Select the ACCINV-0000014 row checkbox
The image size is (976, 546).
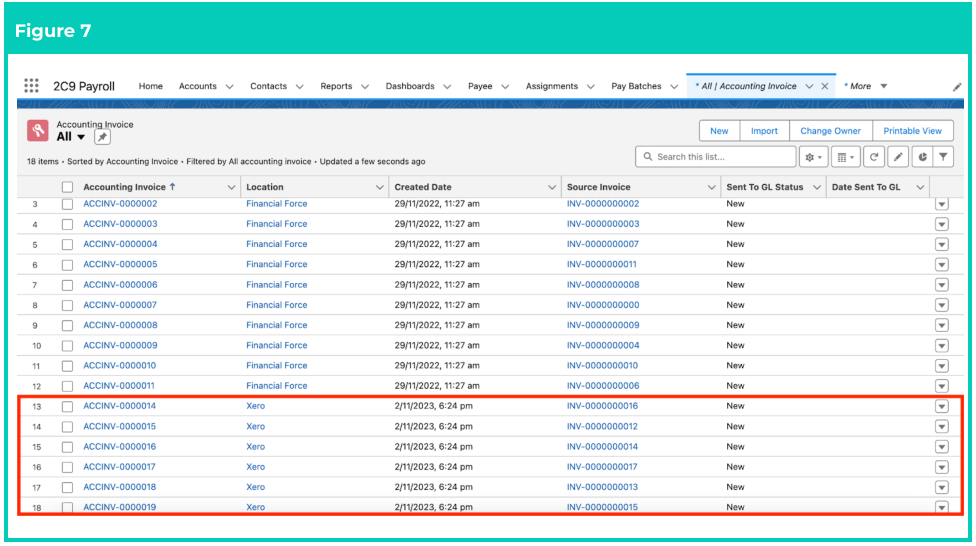[x=67, y=407]
